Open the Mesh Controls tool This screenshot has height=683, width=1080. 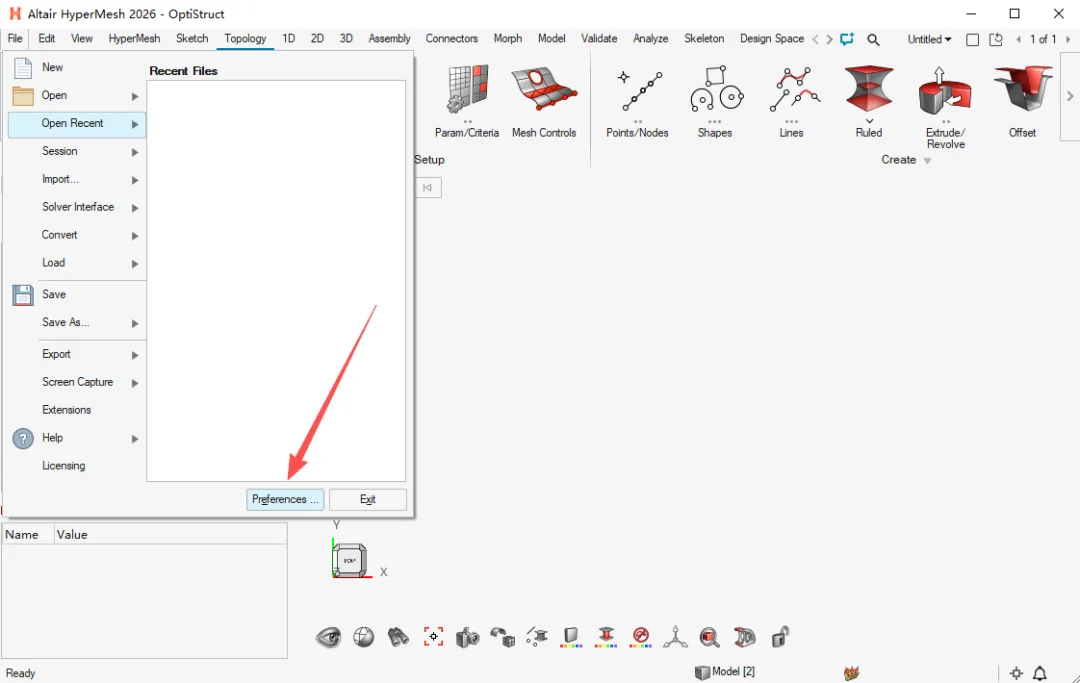[x=543, y=90]
